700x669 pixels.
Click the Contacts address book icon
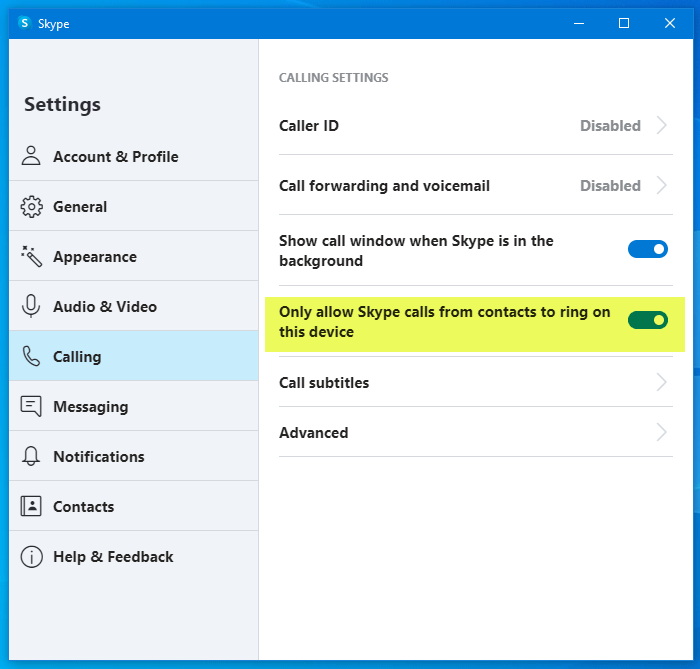[x=31, y=506]
